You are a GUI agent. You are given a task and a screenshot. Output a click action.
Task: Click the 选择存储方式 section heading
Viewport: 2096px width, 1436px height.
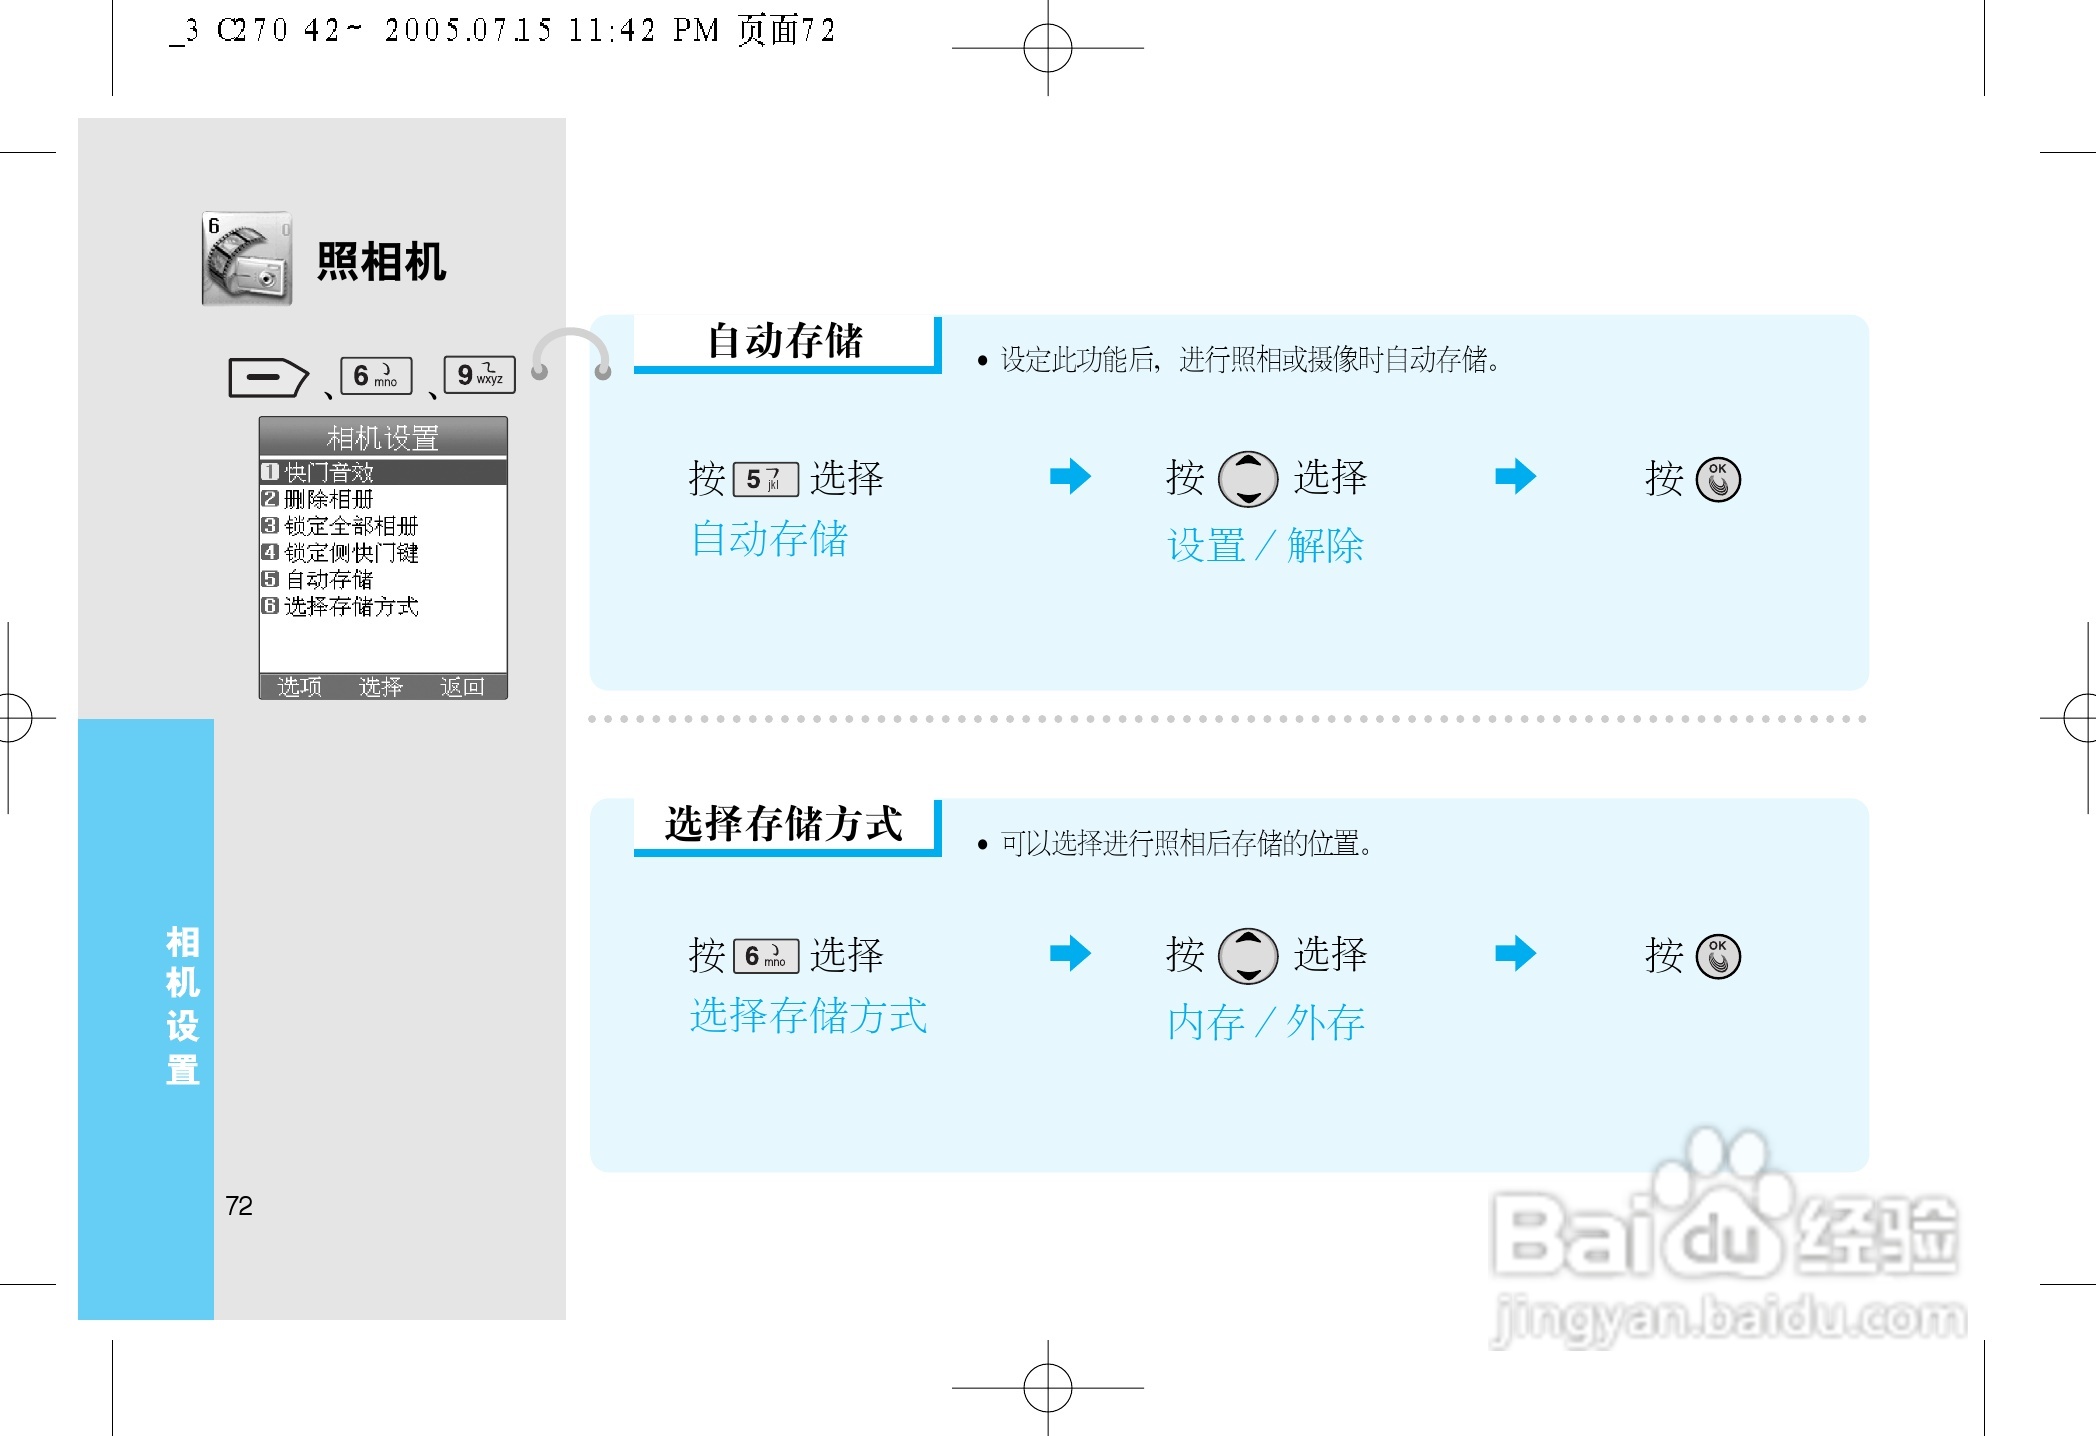[784, 824]
